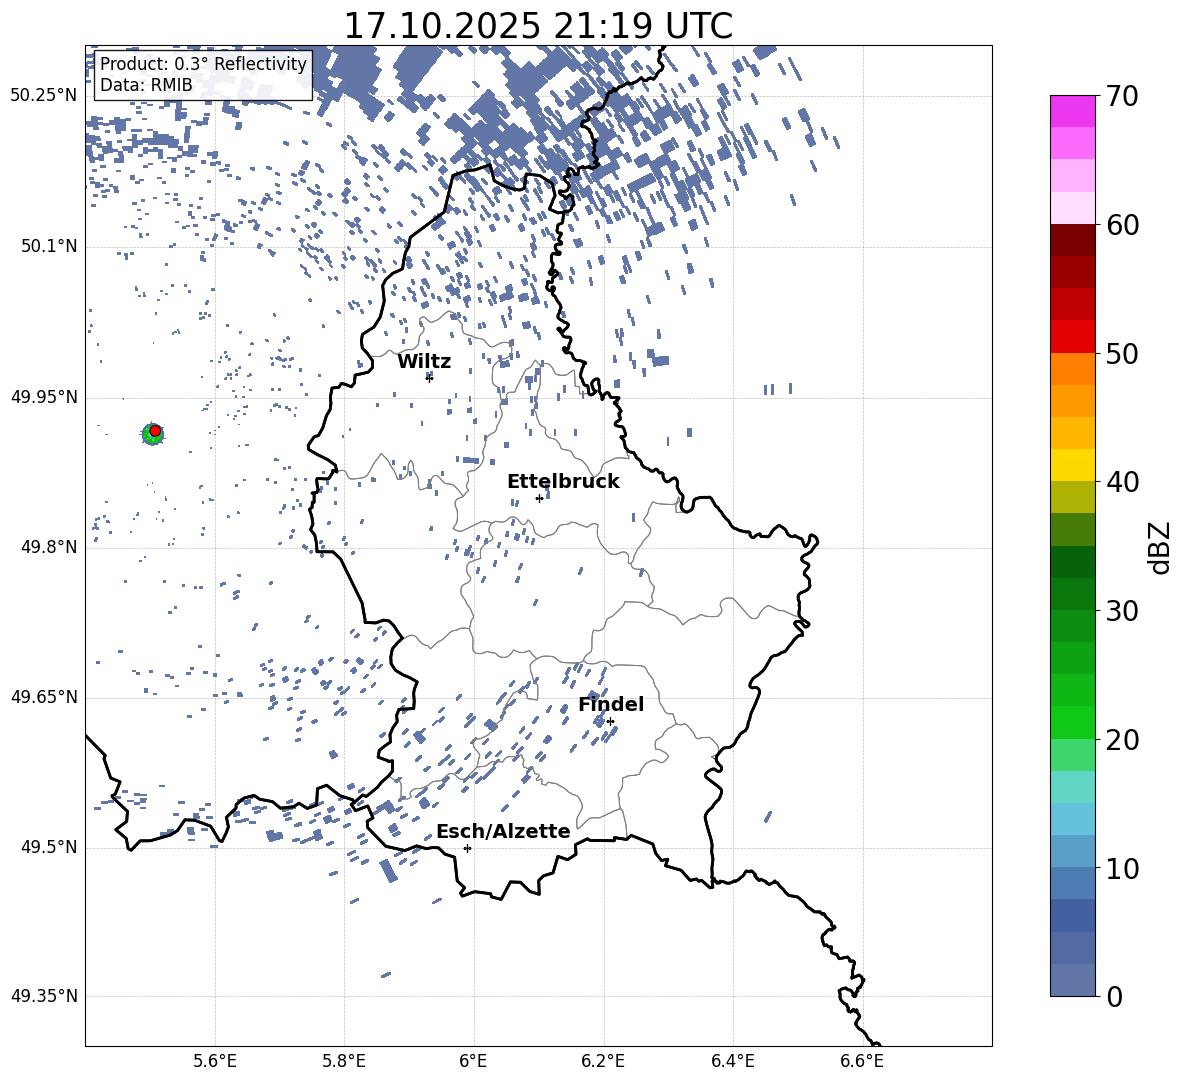Click the 50 value on the colorbar

(x=1122, y=353)
